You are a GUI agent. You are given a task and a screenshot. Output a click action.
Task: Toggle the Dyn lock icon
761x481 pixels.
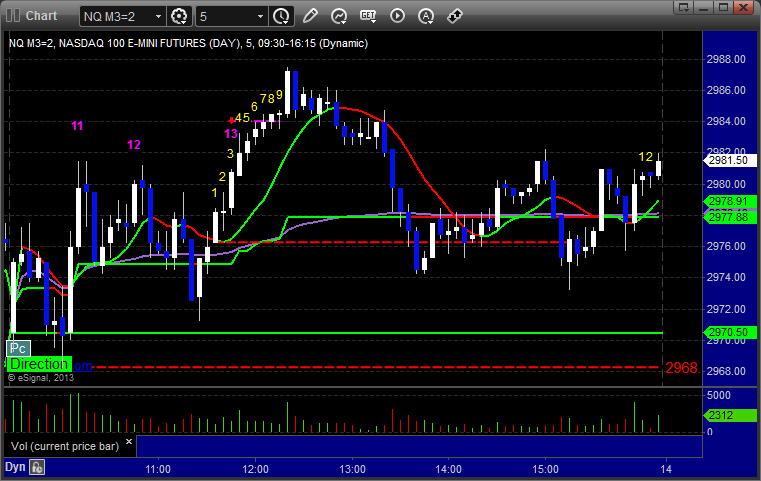pos(37,467)
